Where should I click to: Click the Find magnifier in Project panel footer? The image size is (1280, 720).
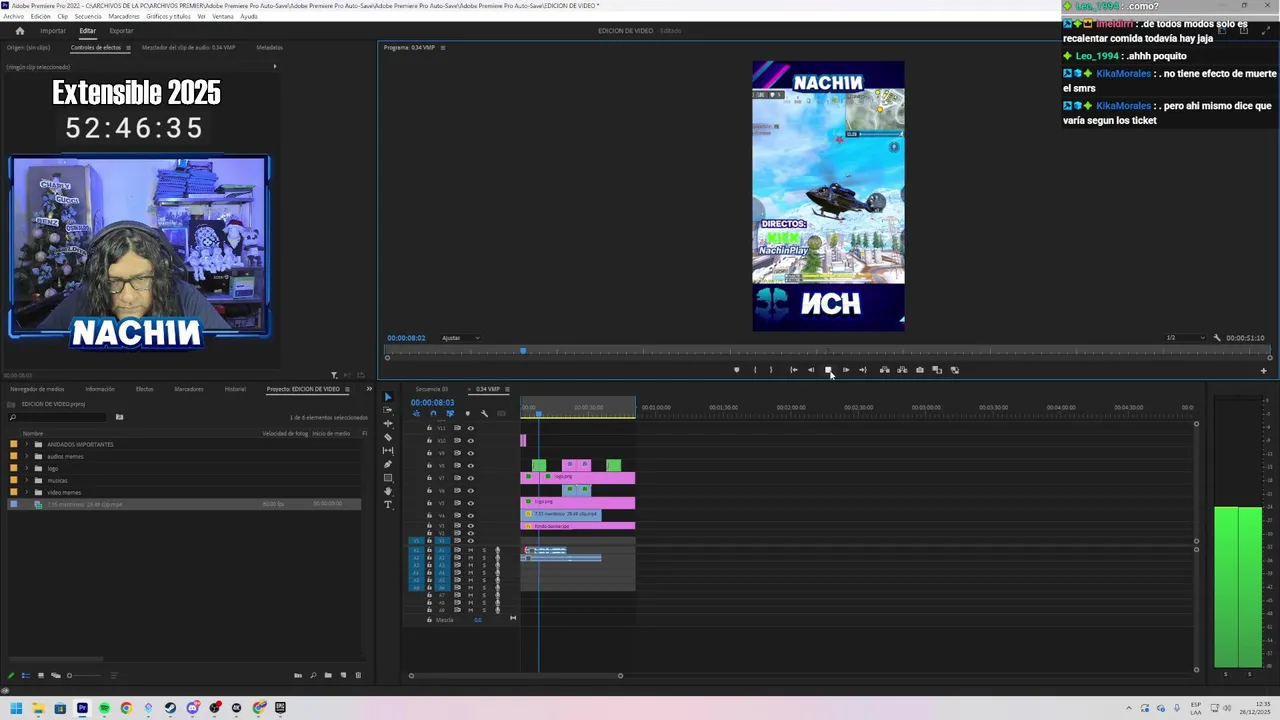click(313, 675)
